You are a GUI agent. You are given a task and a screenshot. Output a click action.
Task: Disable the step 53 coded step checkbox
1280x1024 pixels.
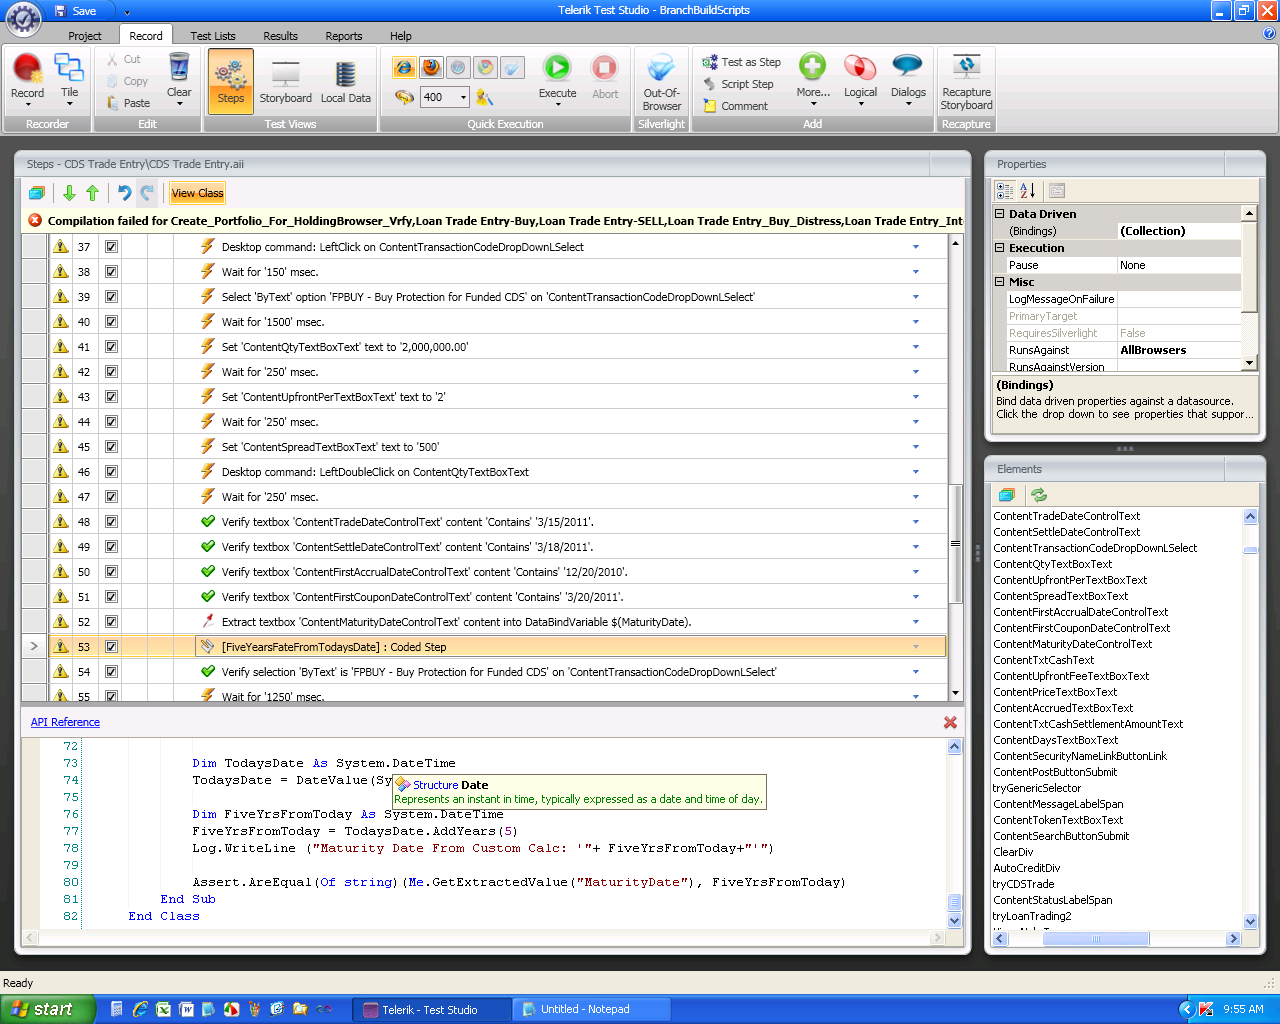pyautogui.click(x=111, y=647)
